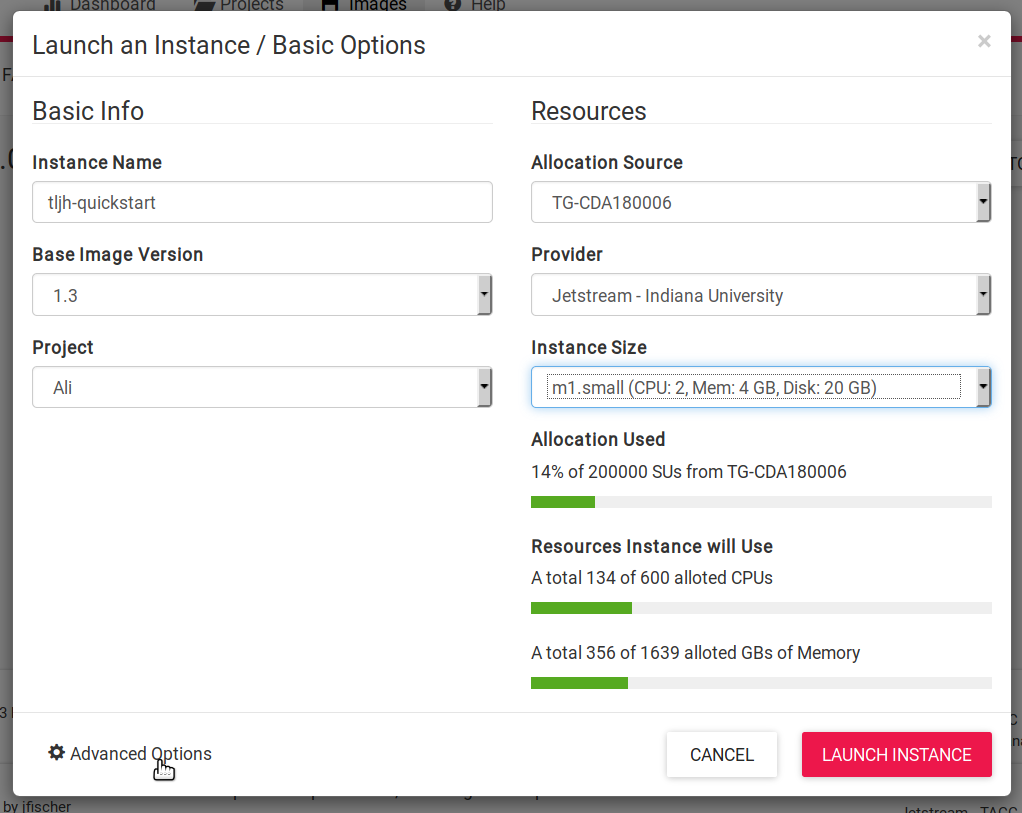Click the Cancel button
Image resolution: width=1022 pixels, height=813 pixels.
(722, 755)
